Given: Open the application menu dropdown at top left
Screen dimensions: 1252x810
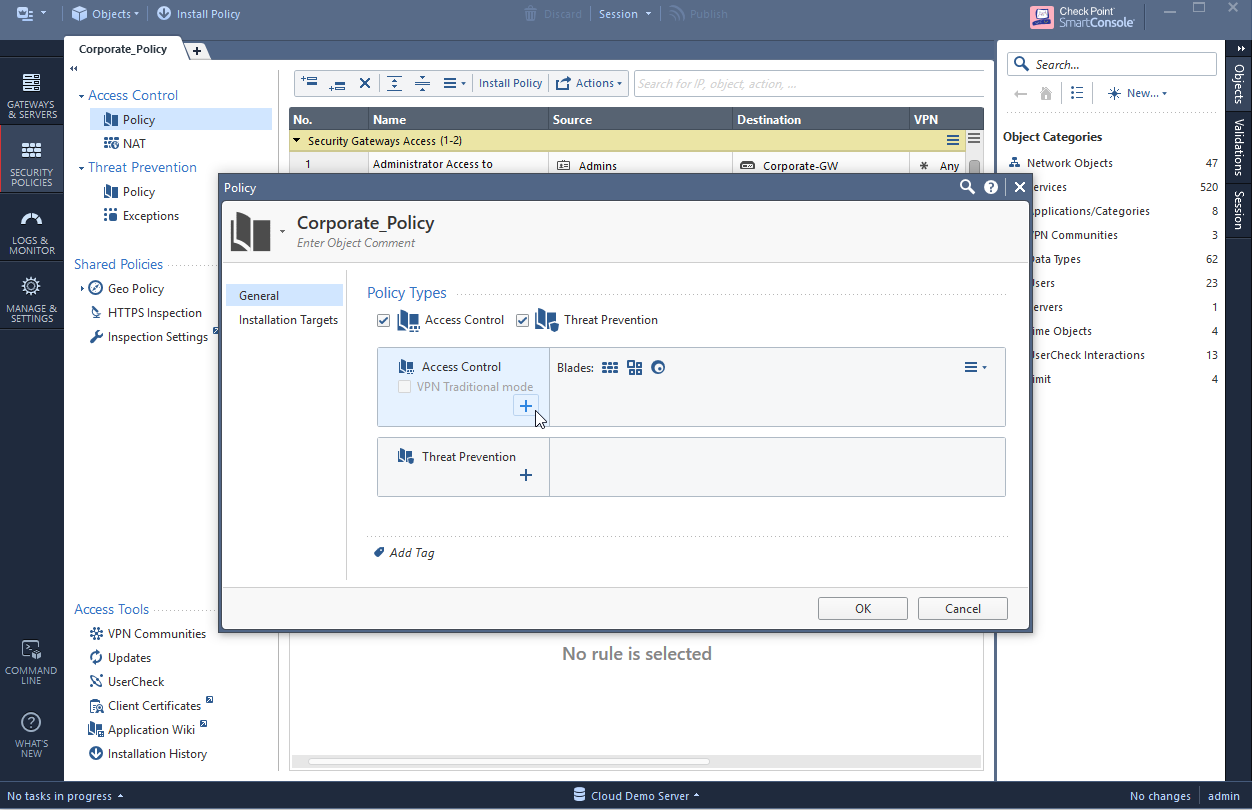Looking at the screenshot, I should 32,14.
